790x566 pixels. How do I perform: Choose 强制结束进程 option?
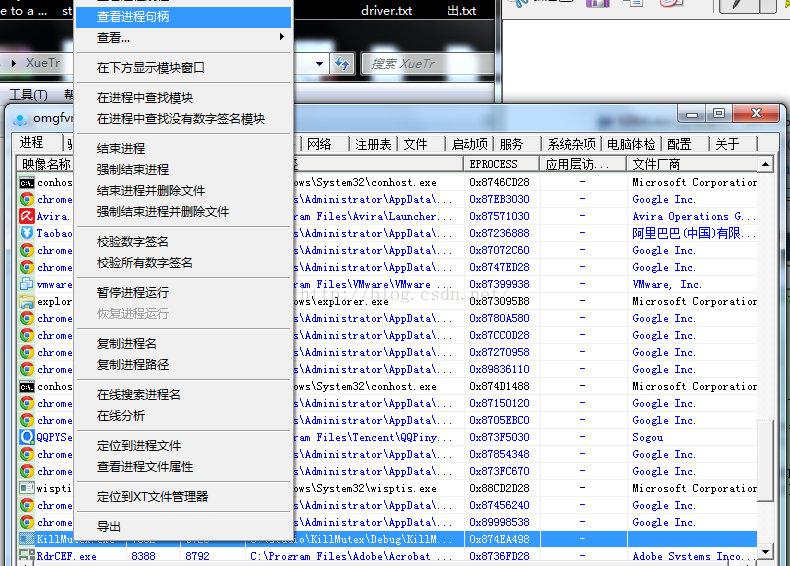pos(183,170)
